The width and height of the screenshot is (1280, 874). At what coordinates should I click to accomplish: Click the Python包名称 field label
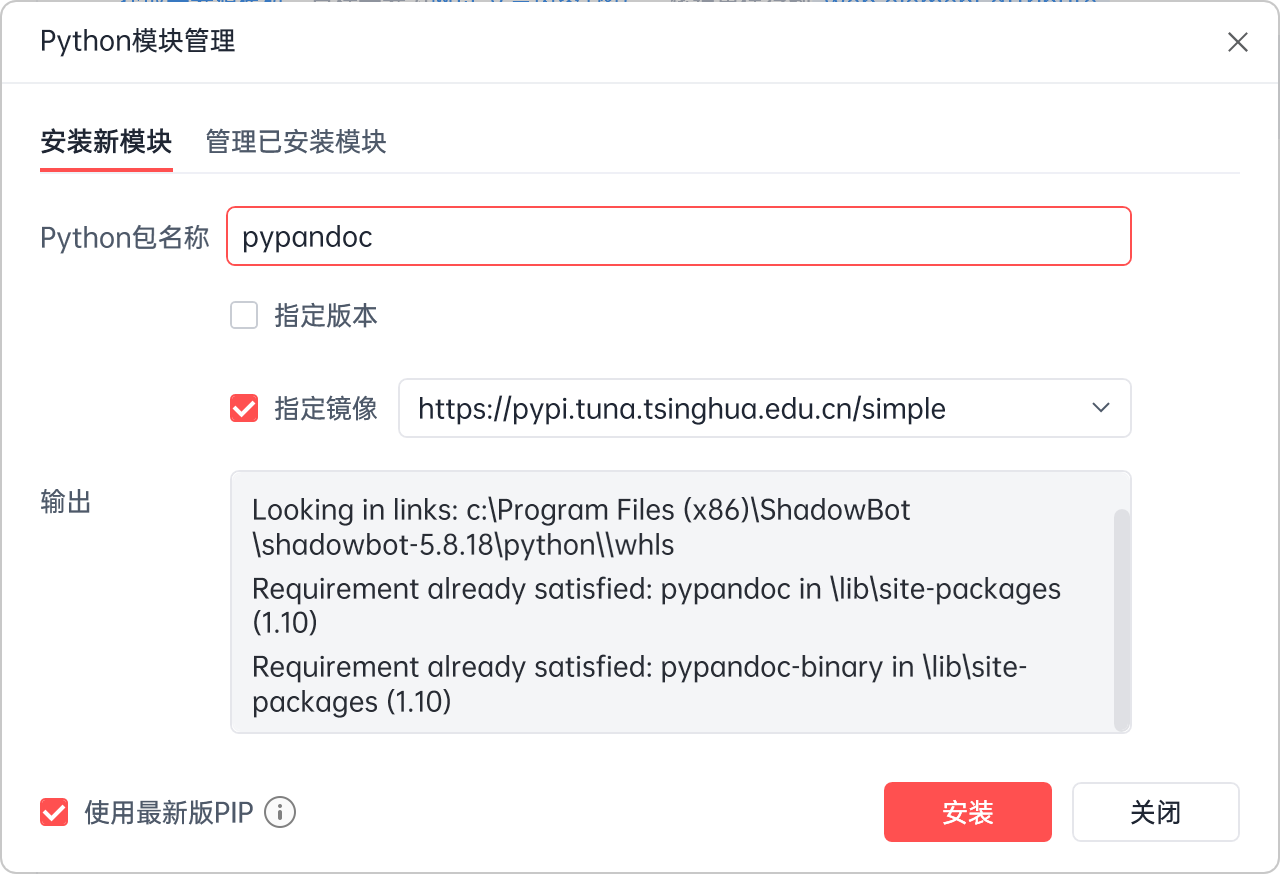pyautogui.click(x=125, y=237)
